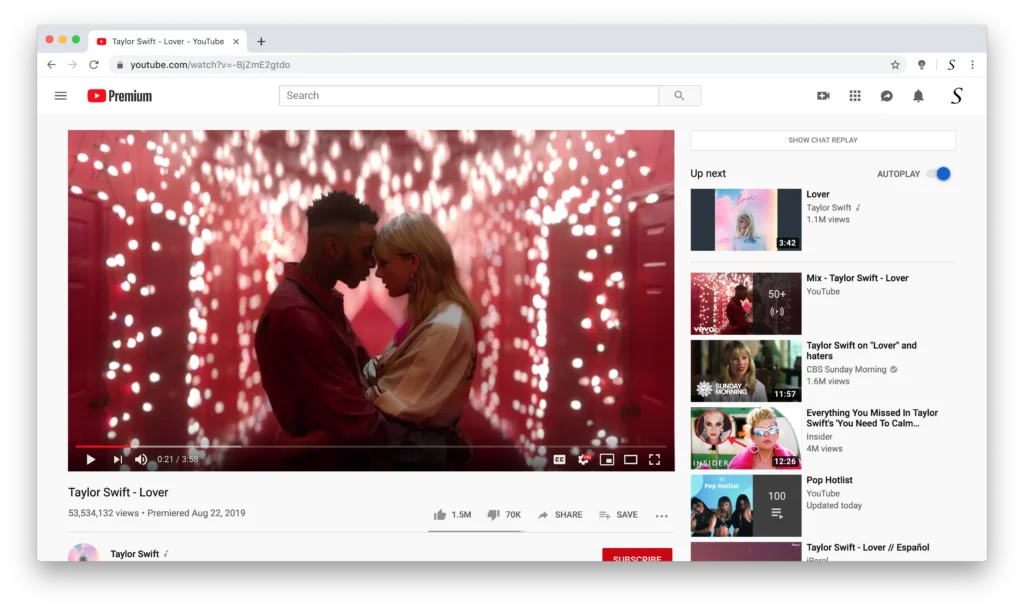Viewport: 1024px width, 610px height.
Task: Mute the video with the volume icon
Action: pyautogui.click(x=141, y=459)
